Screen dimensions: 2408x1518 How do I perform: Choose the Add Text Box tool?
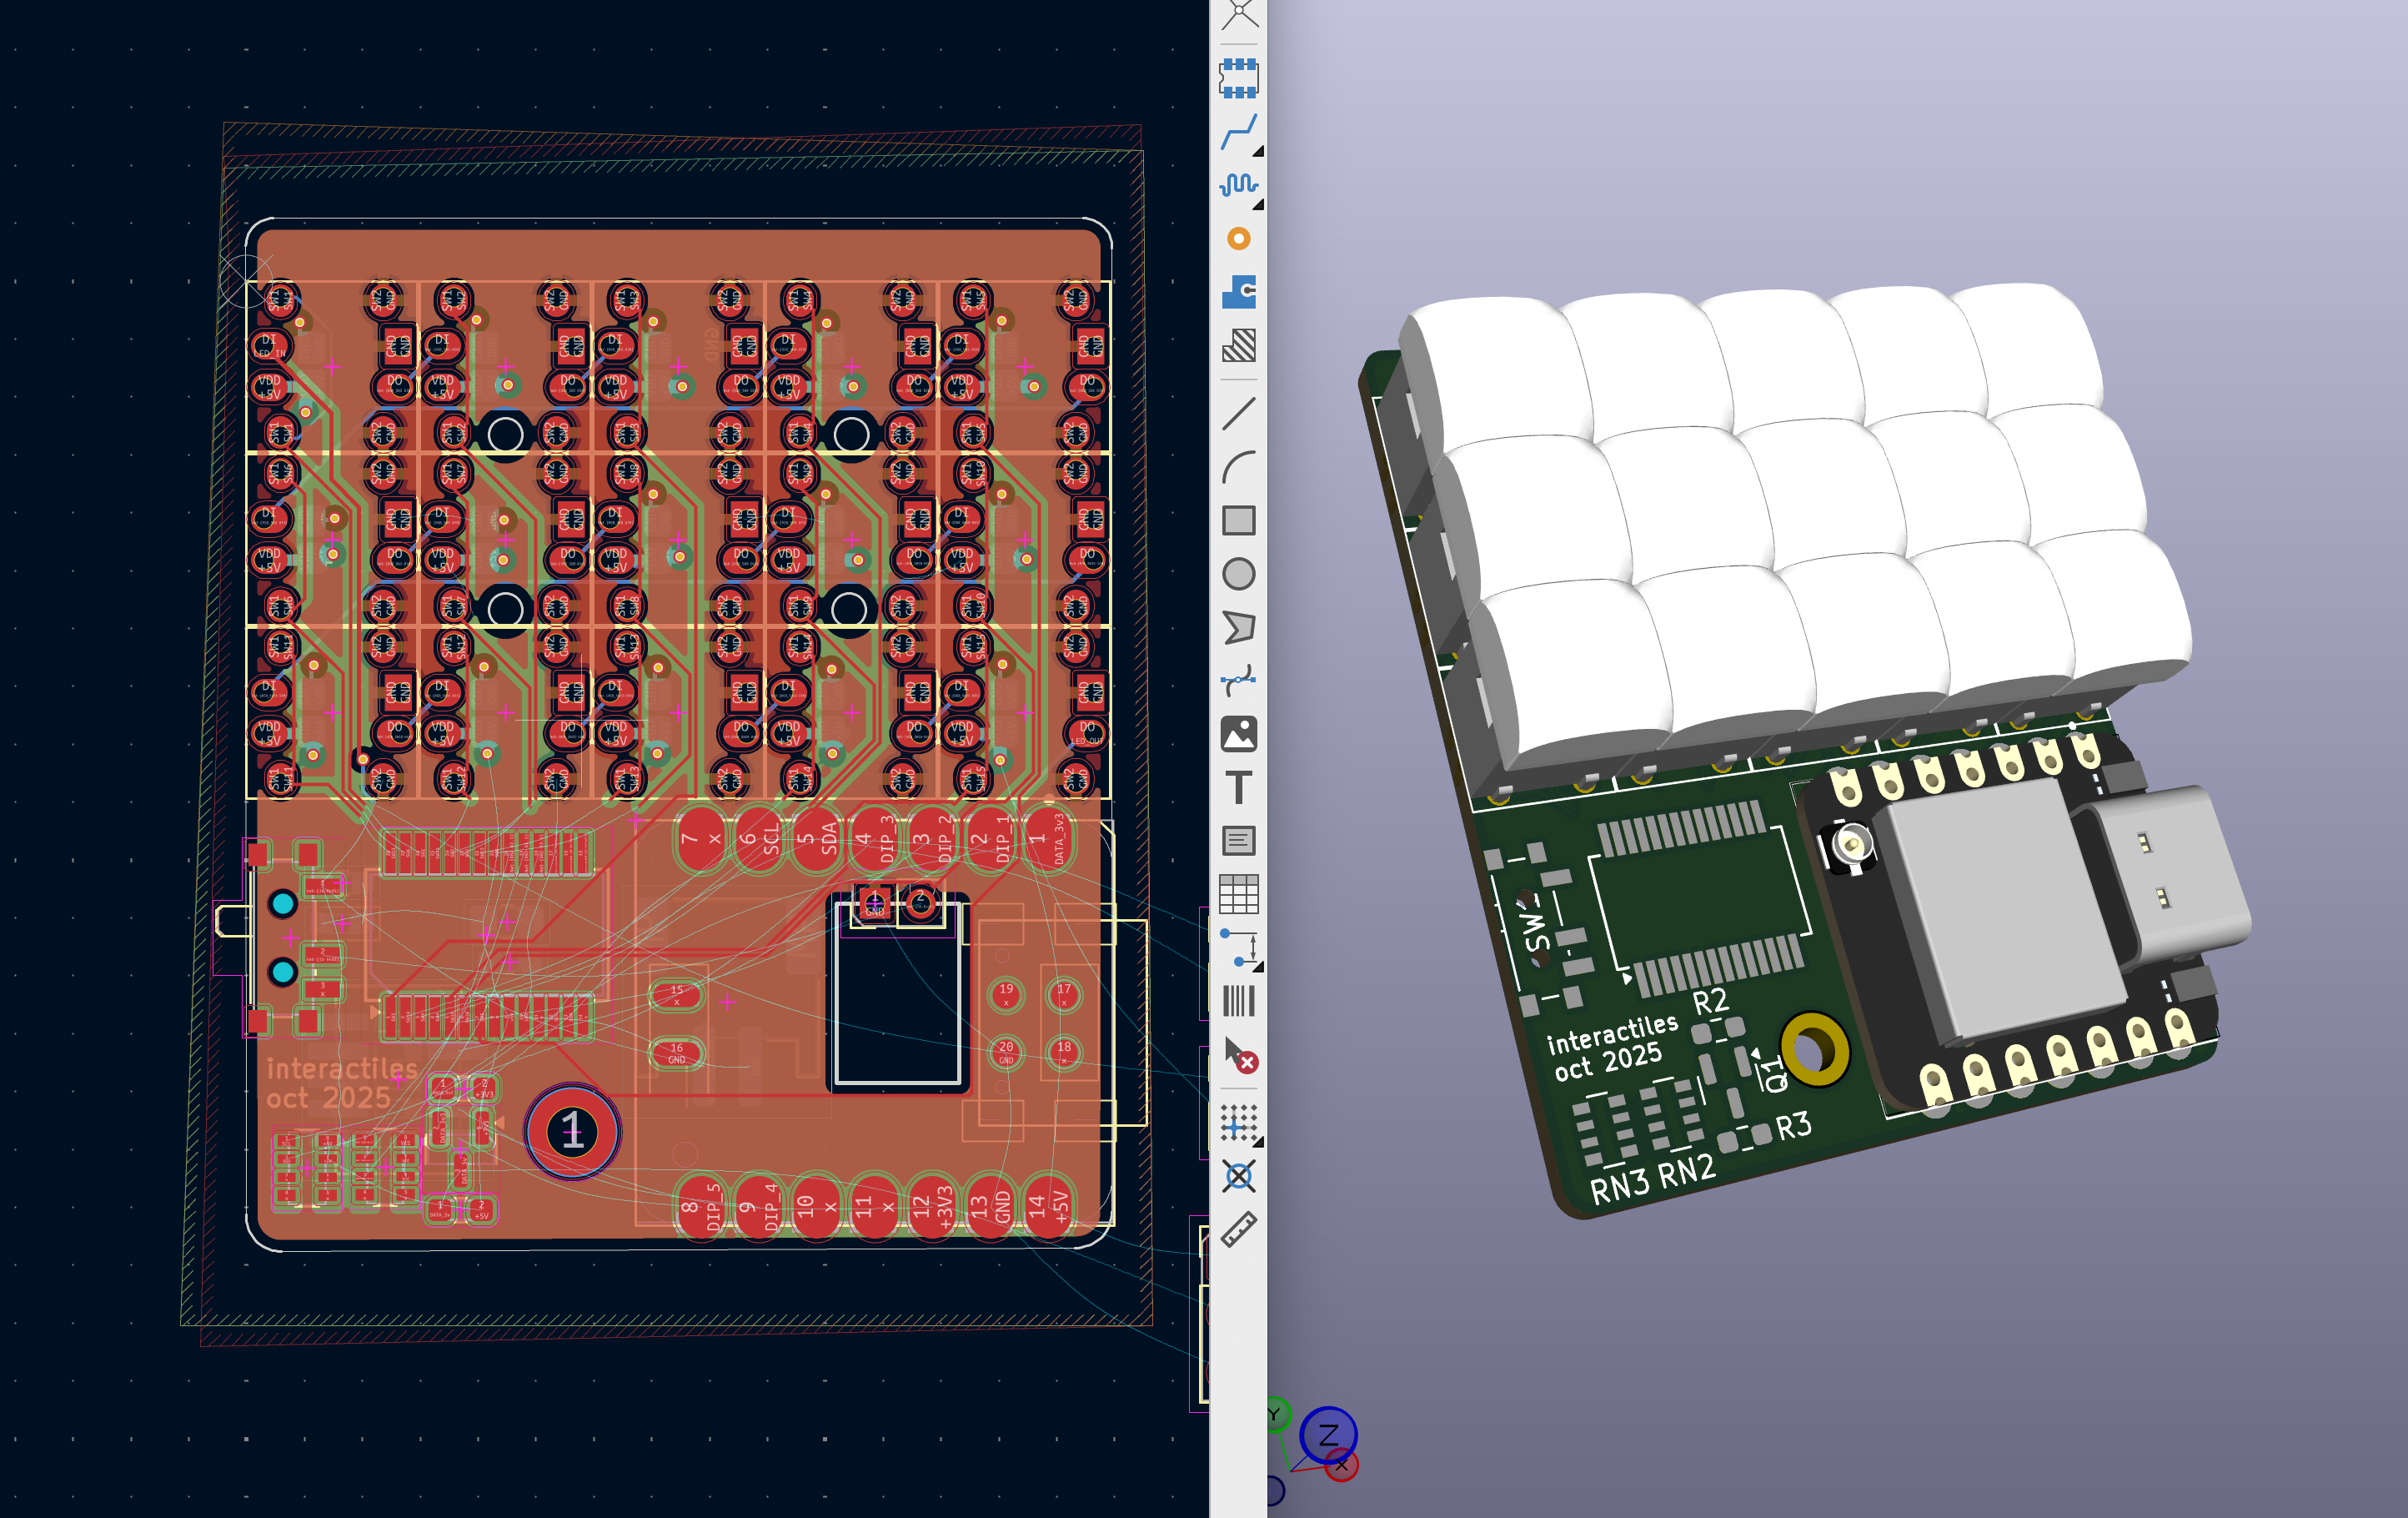(x=1238, y=841)
